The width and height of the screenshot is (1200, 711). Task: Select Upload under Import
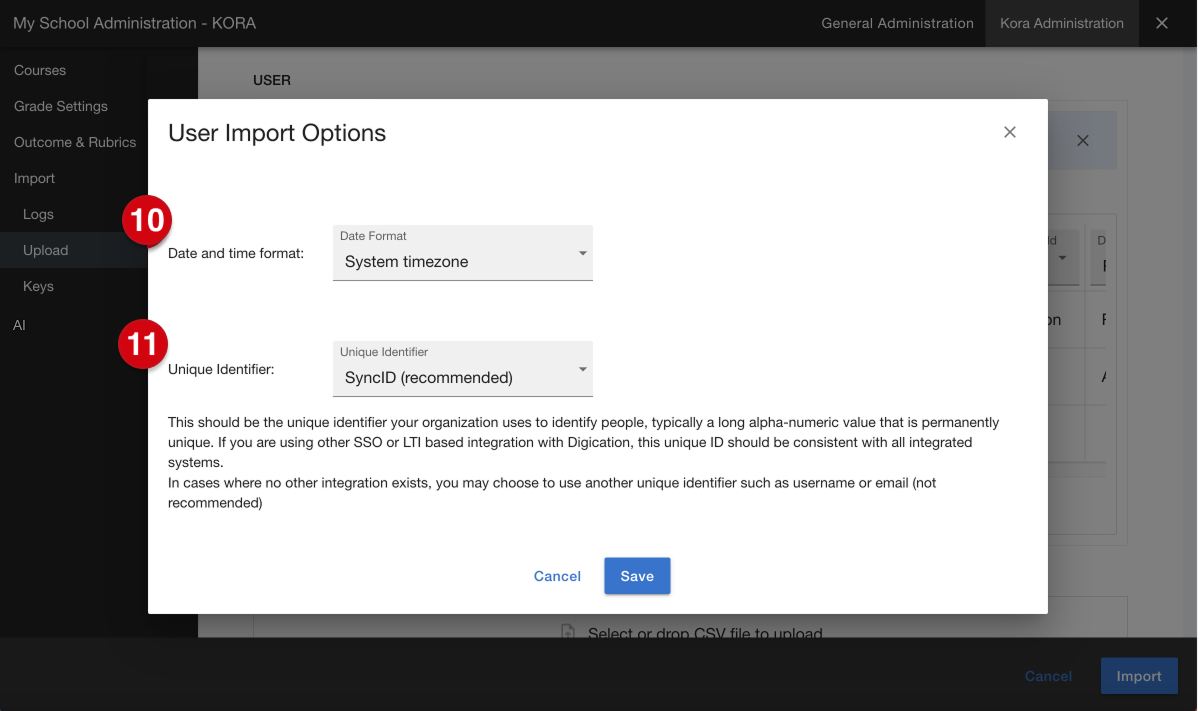[x=46, y=250]
